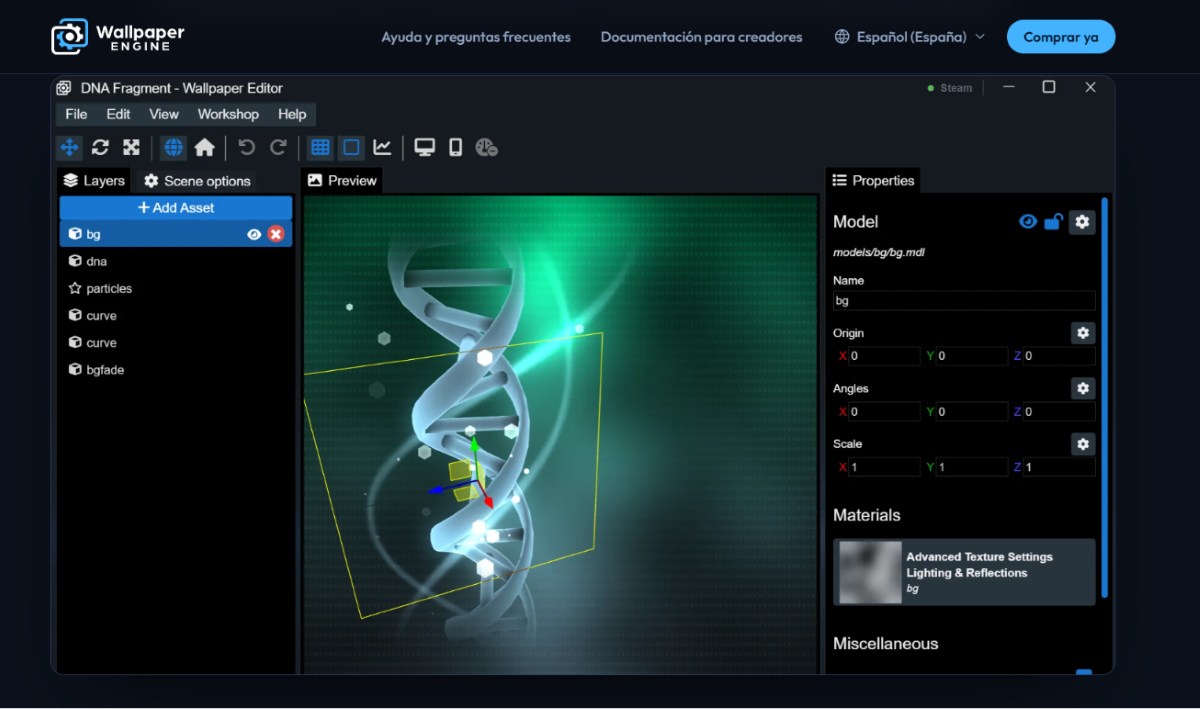The image size is (1200, 709).
Task: Click the undo arrow icon
Action: point(247,148)
